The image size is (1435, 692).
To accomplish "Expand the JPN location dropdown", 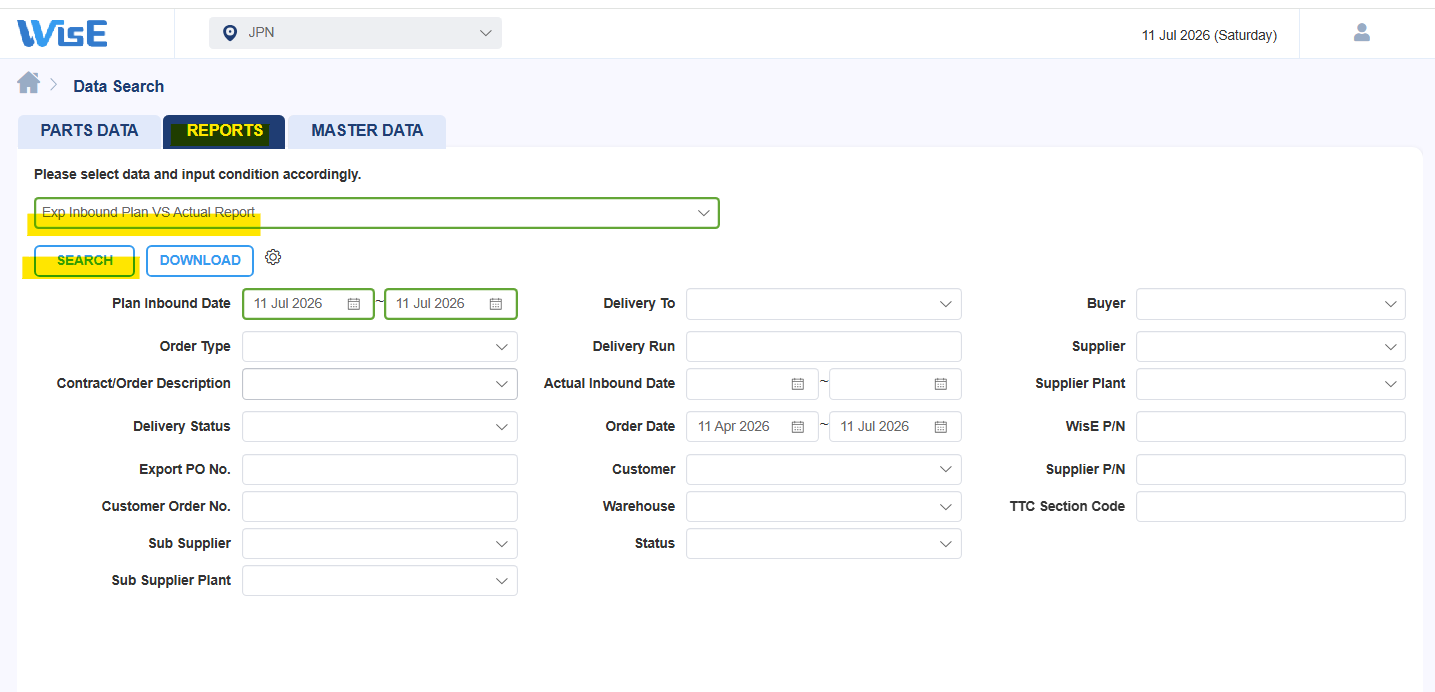I will point(355,33).
